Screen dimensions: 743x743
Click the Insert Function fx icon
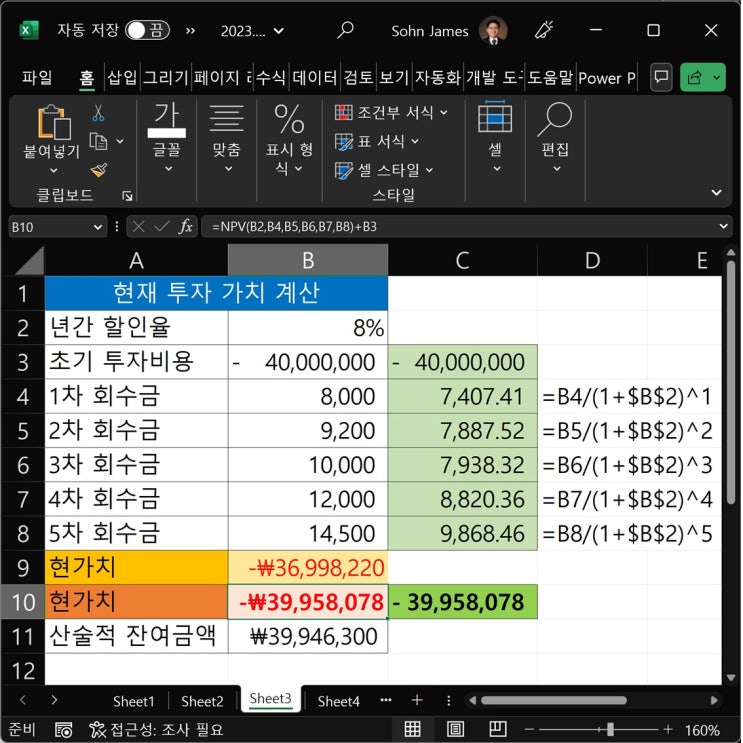coord(186,227)
